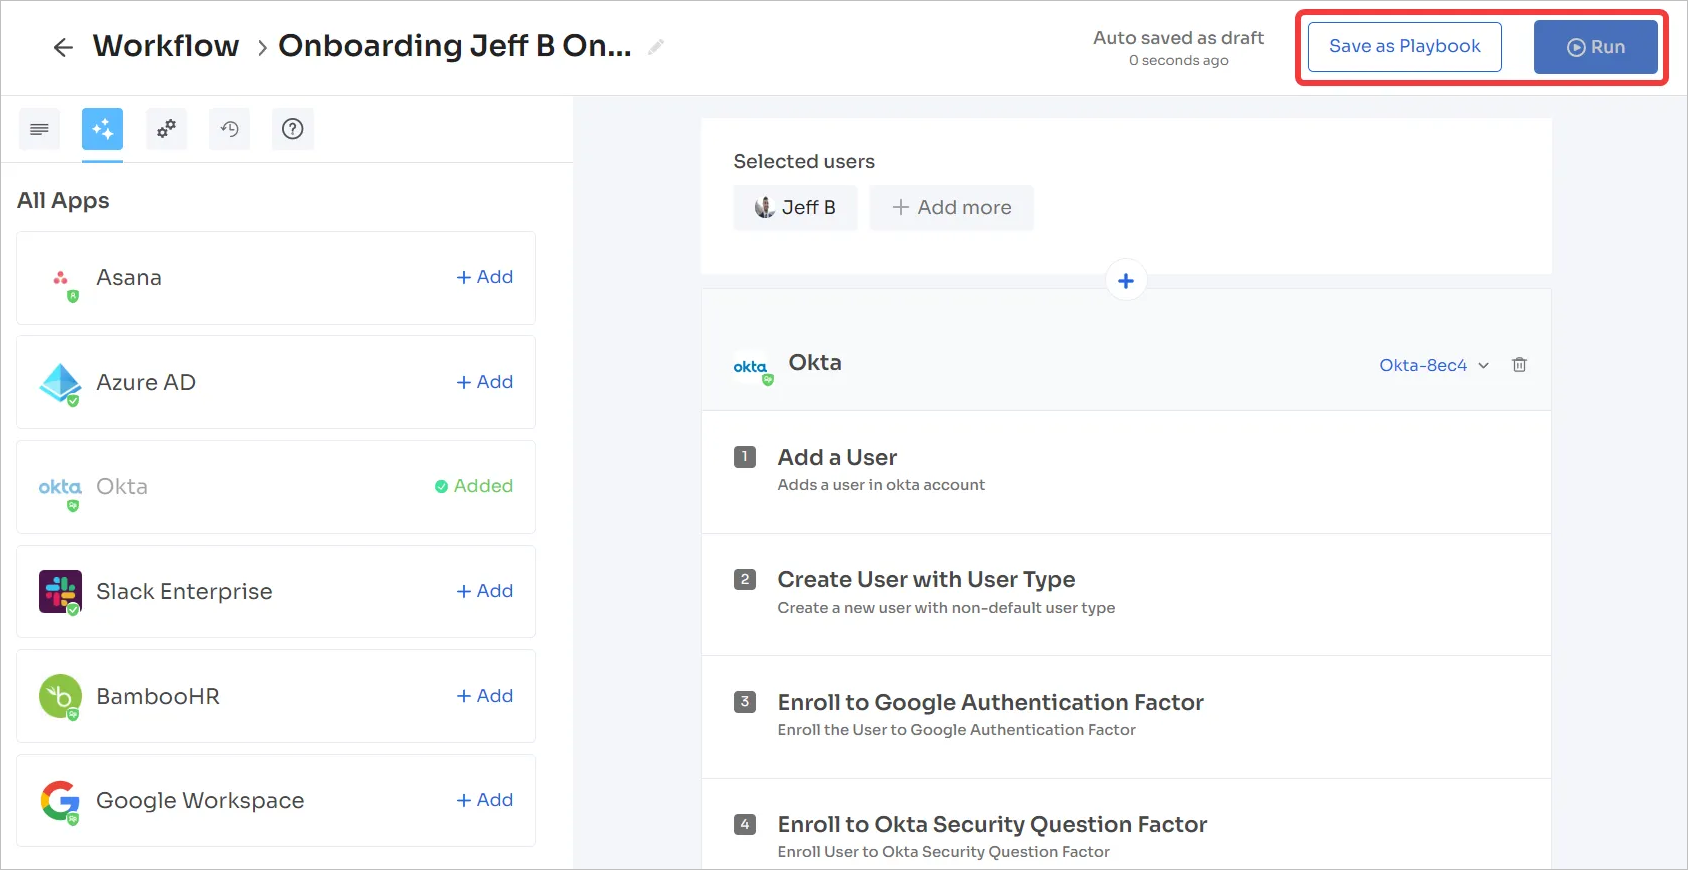The width and height of the screenshot is (1688, 870).
Task: Open the list view tab icon
Action: click(x=40, y=129)
